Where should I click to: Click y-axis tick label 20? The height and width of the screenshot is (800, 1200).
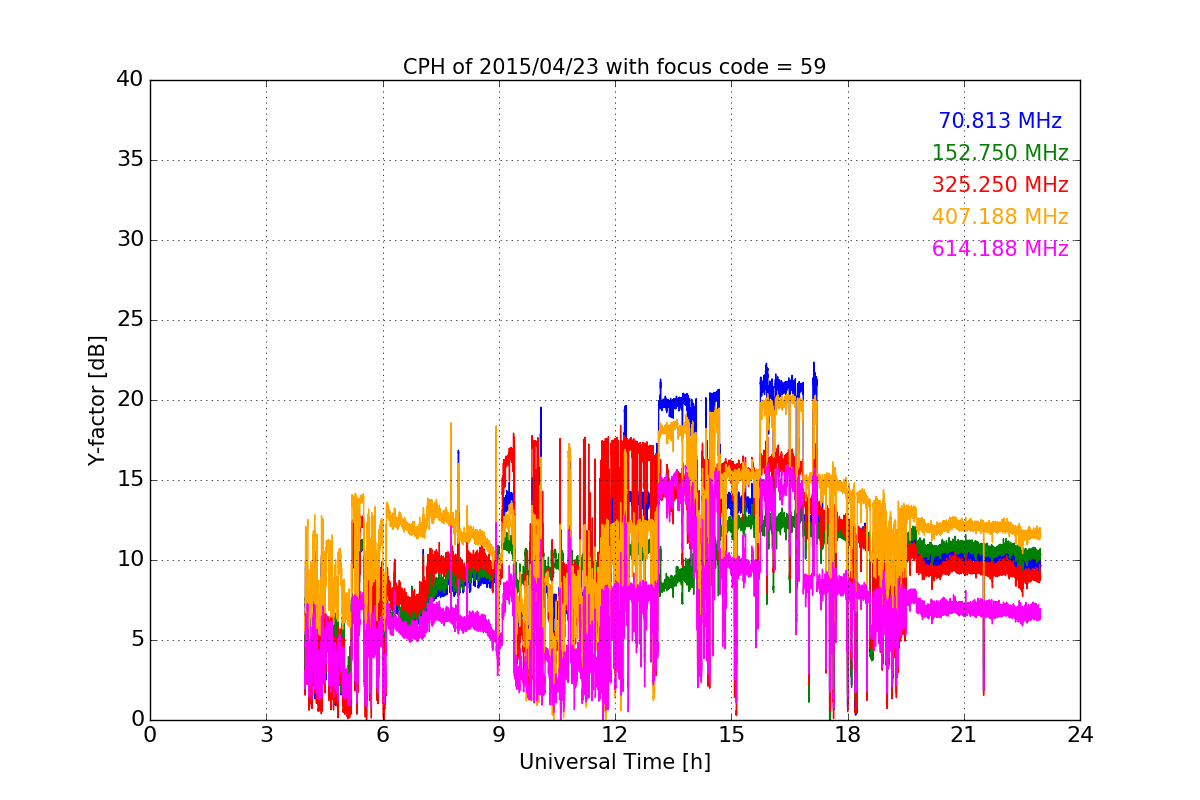130,399
